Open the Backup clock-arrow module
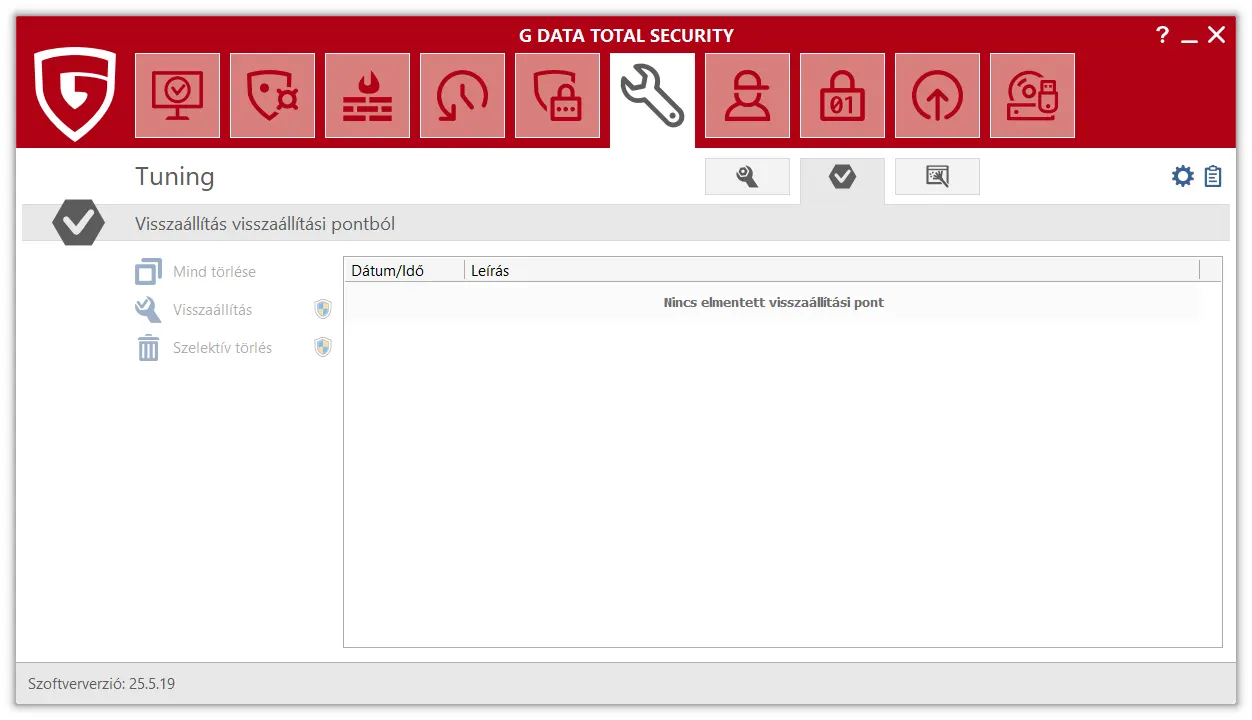The image size is (1252, 720). point(462,96)
